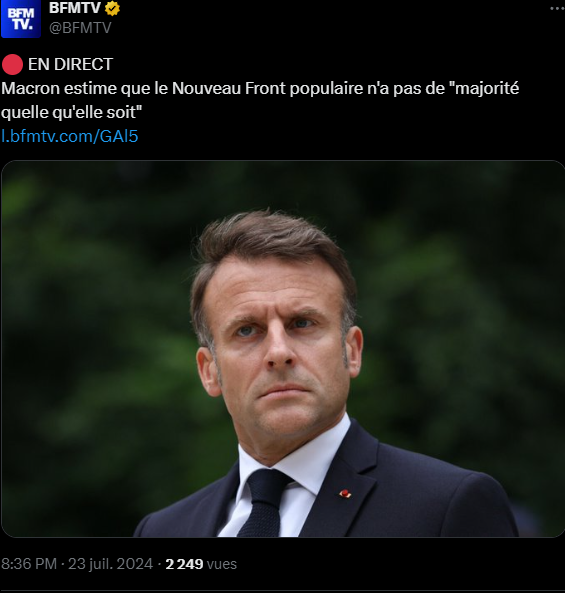This screenshot has width=565, height=593.
Task: Open the BFMTV profile avatar logo
Action: click(21, 19)
